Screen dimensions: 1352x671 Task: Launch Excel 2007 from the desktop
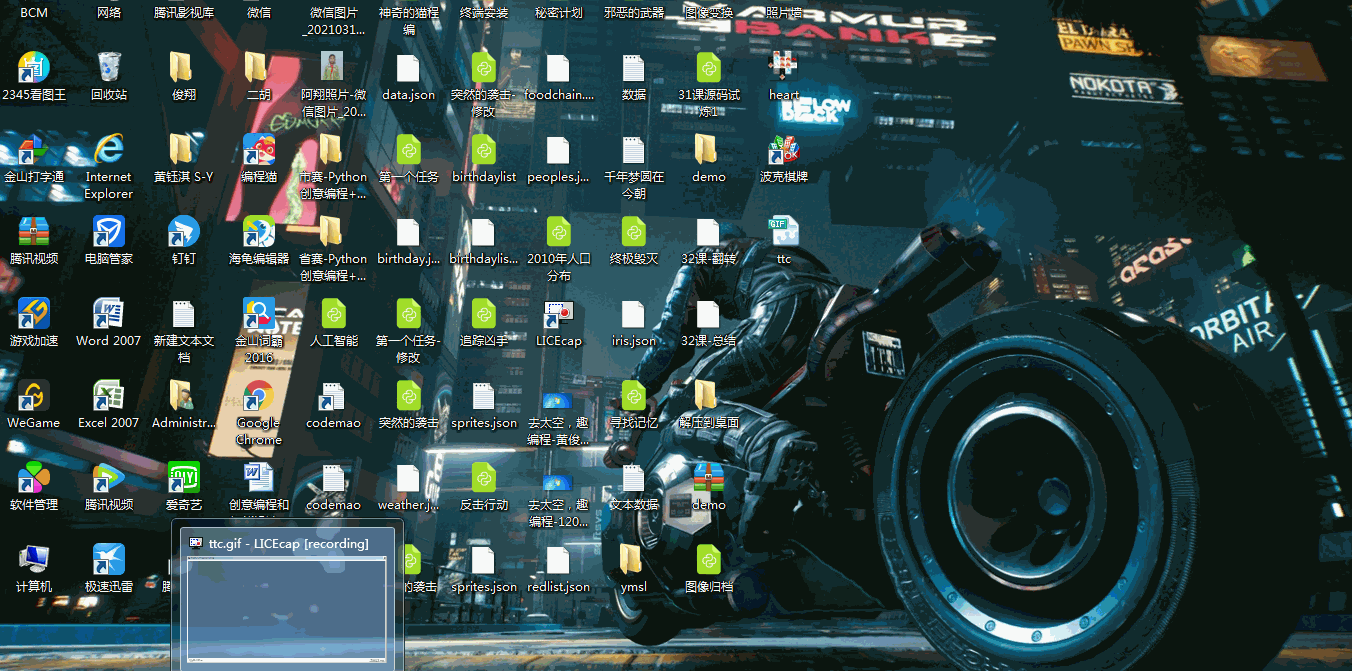coord(109,396)
